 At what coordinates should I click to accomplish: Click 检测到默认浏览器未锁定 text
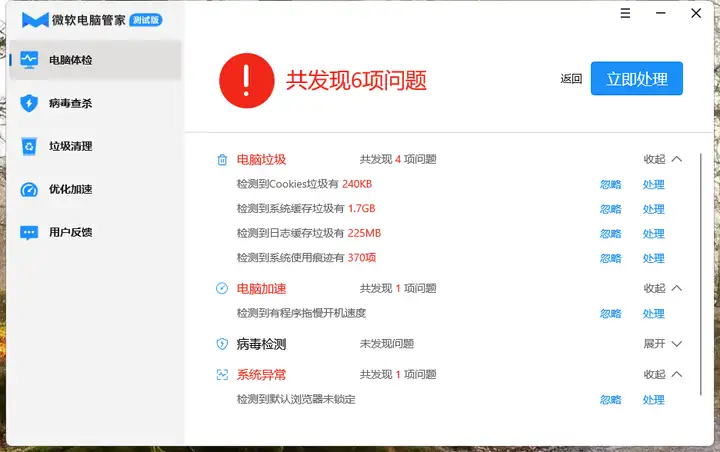tap(296, 399)
